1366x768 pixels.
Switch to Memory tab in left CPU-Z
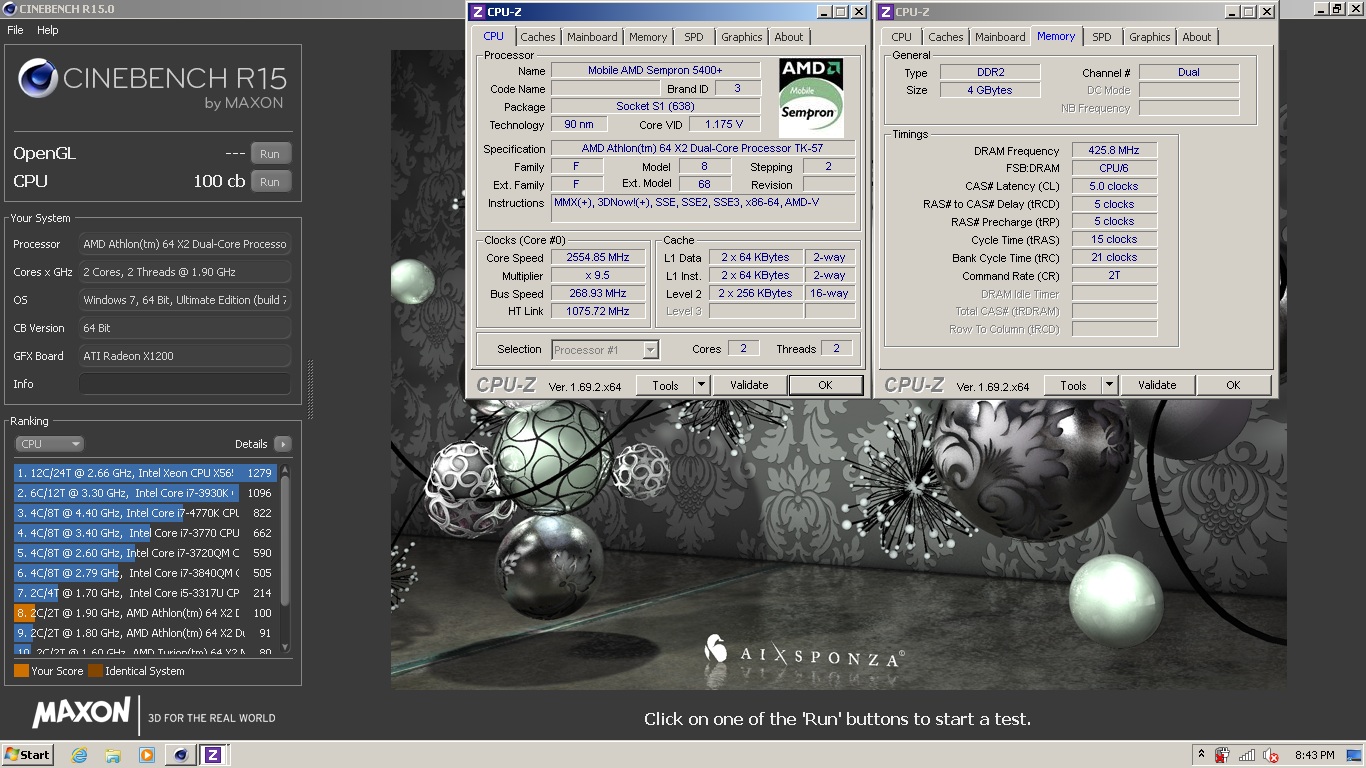coord(648,37)
